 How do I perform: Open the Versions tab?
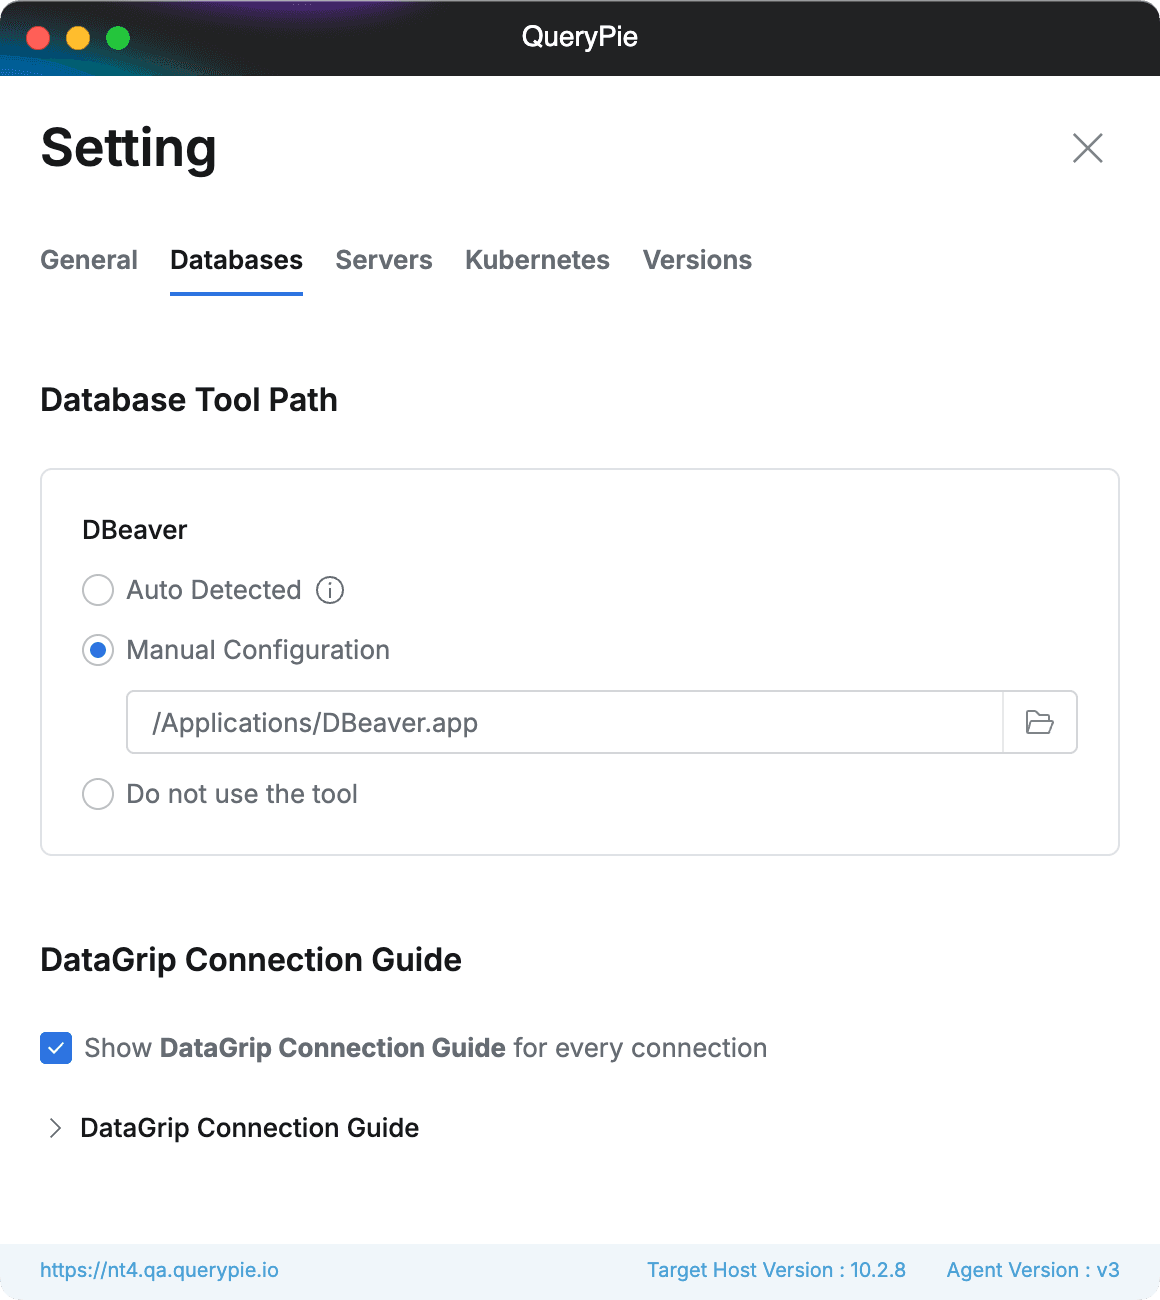pos(697,260)
